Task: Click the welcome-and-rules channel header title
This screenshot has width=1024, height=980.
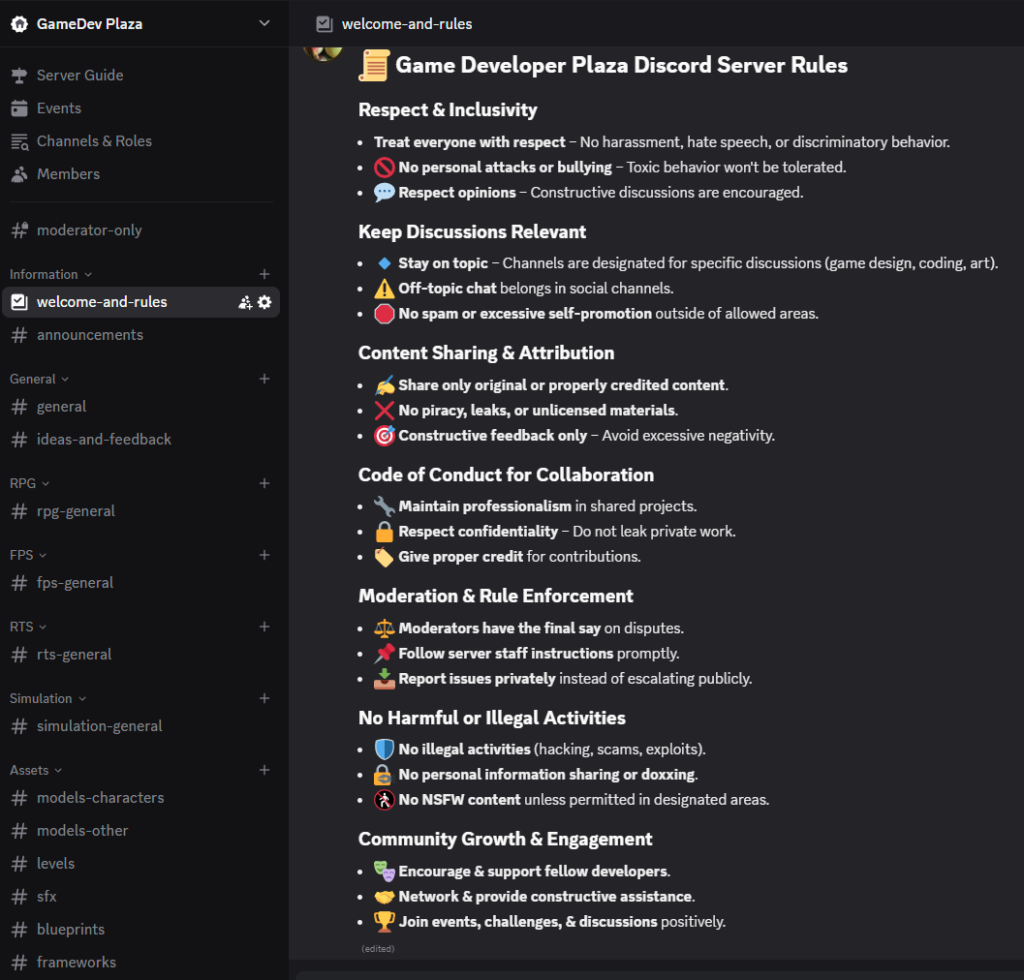Action: click(407, 24)
